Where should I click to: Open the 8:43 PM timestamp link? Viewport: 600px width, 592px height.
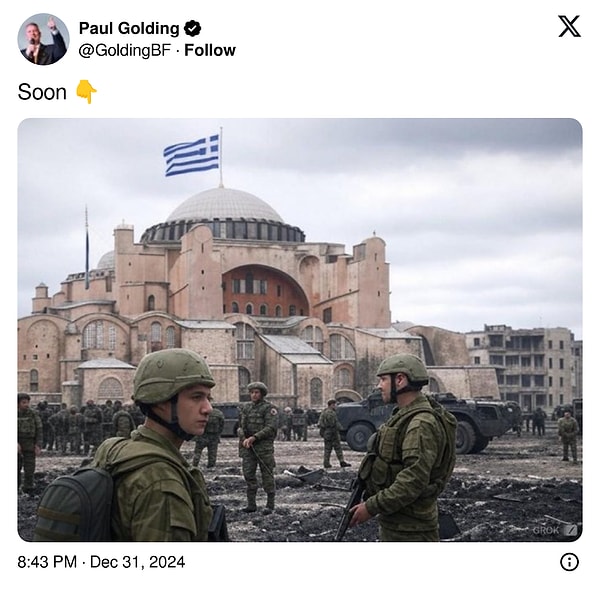pyautogui.click(x=47, y=562)
